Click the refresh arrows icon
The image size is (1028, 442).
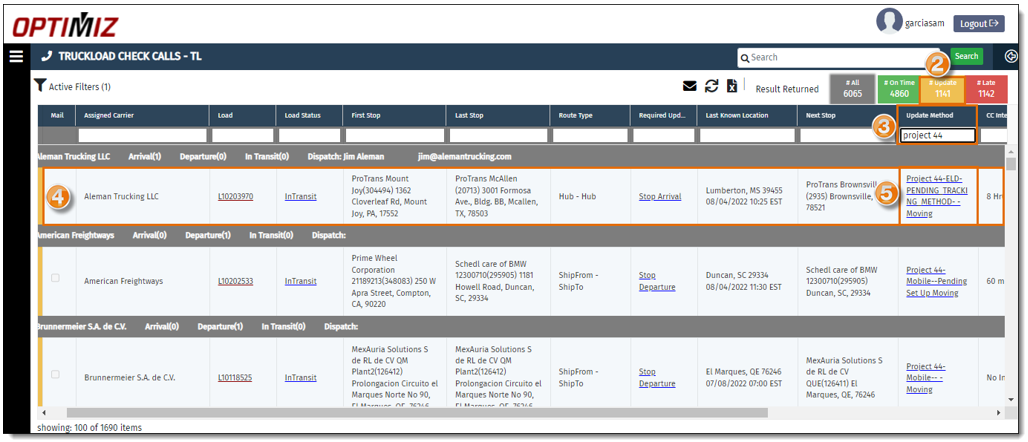coord(711,85)
